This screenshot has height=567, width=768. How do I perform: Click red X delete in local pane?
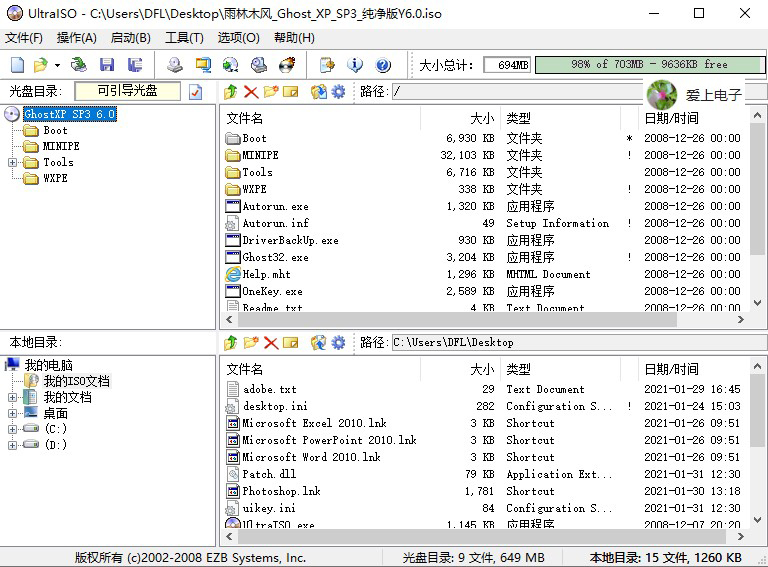click(271, 343)
